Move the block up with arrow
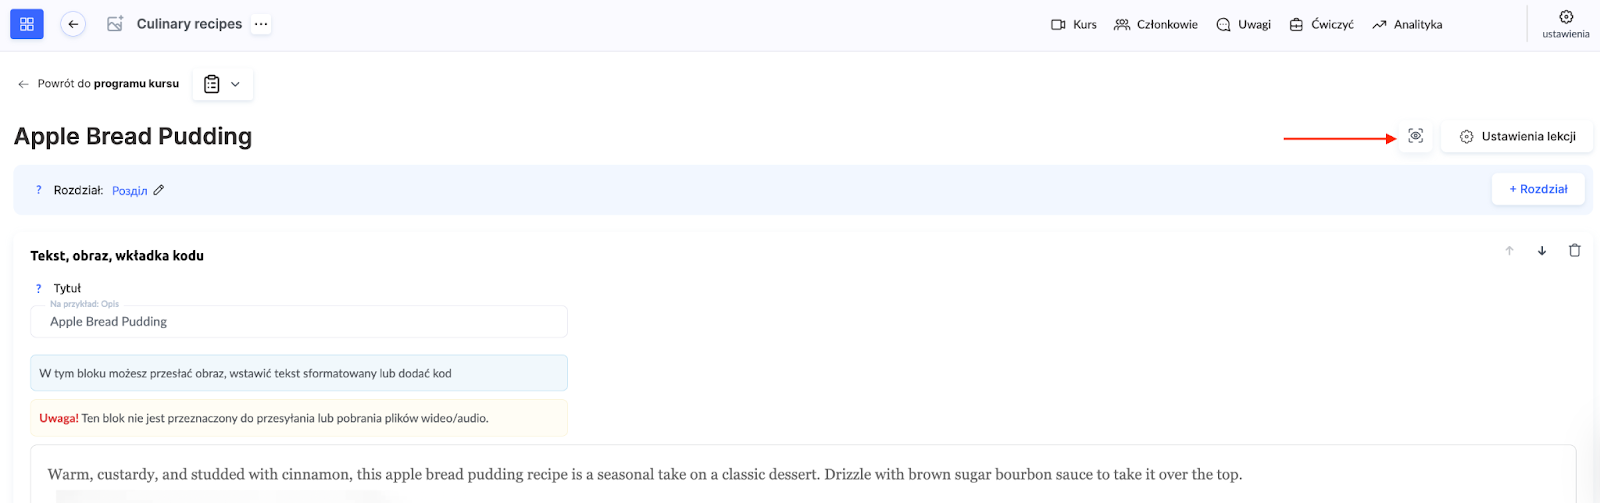Viewport: 1600px width, 503px height. tap(1509, 251)
